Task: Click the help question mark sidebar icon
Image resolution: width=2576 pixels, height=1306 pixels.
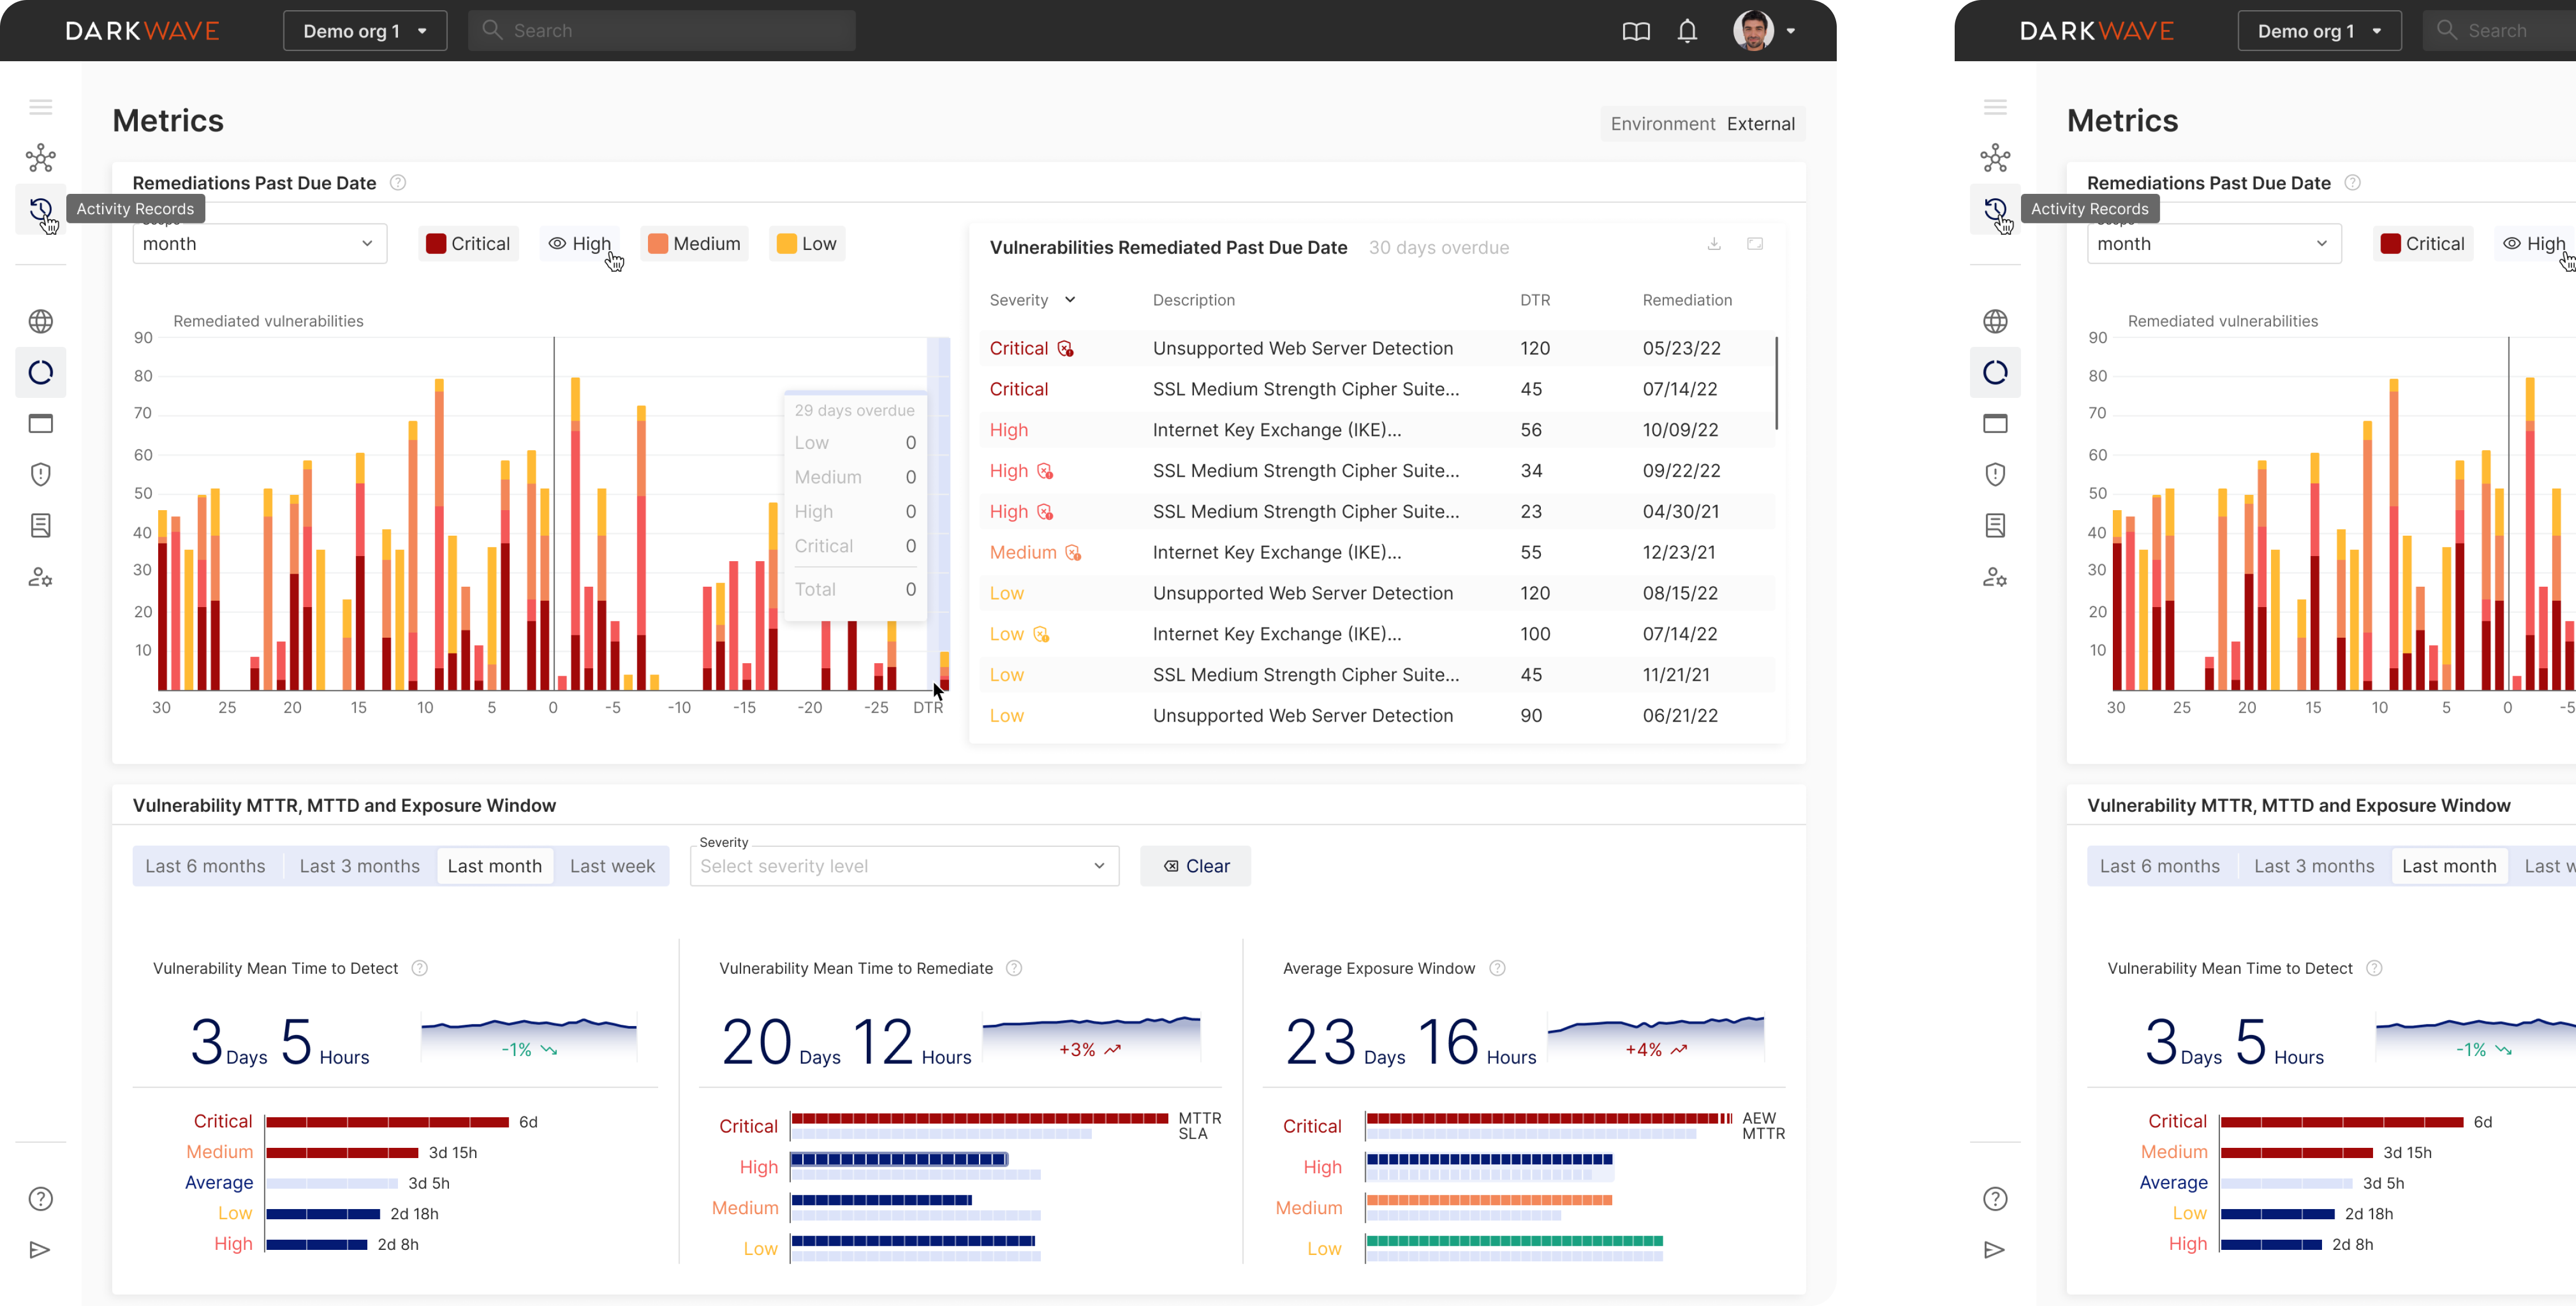Action: point(40,1198)
